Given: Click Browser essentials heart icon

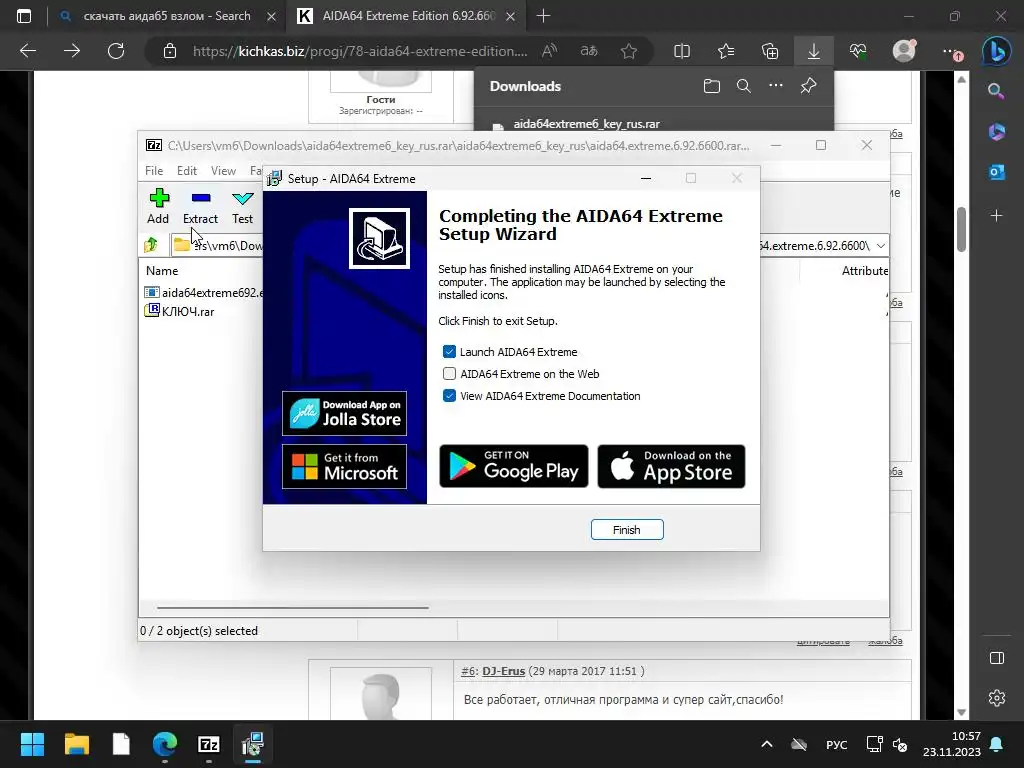Looking at the screenshot, I should 858,51.
